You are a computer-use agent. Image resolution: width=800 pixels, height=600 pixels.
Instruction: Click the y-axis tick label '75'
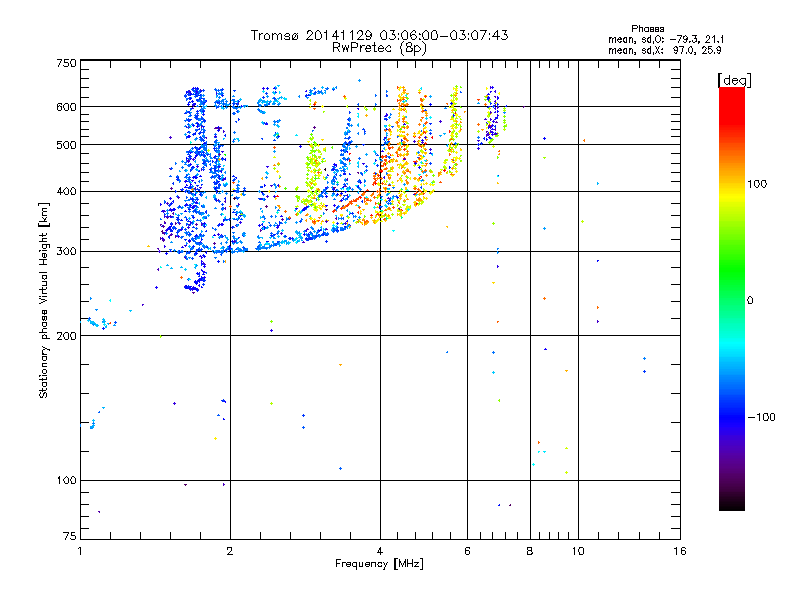point(69,536)
